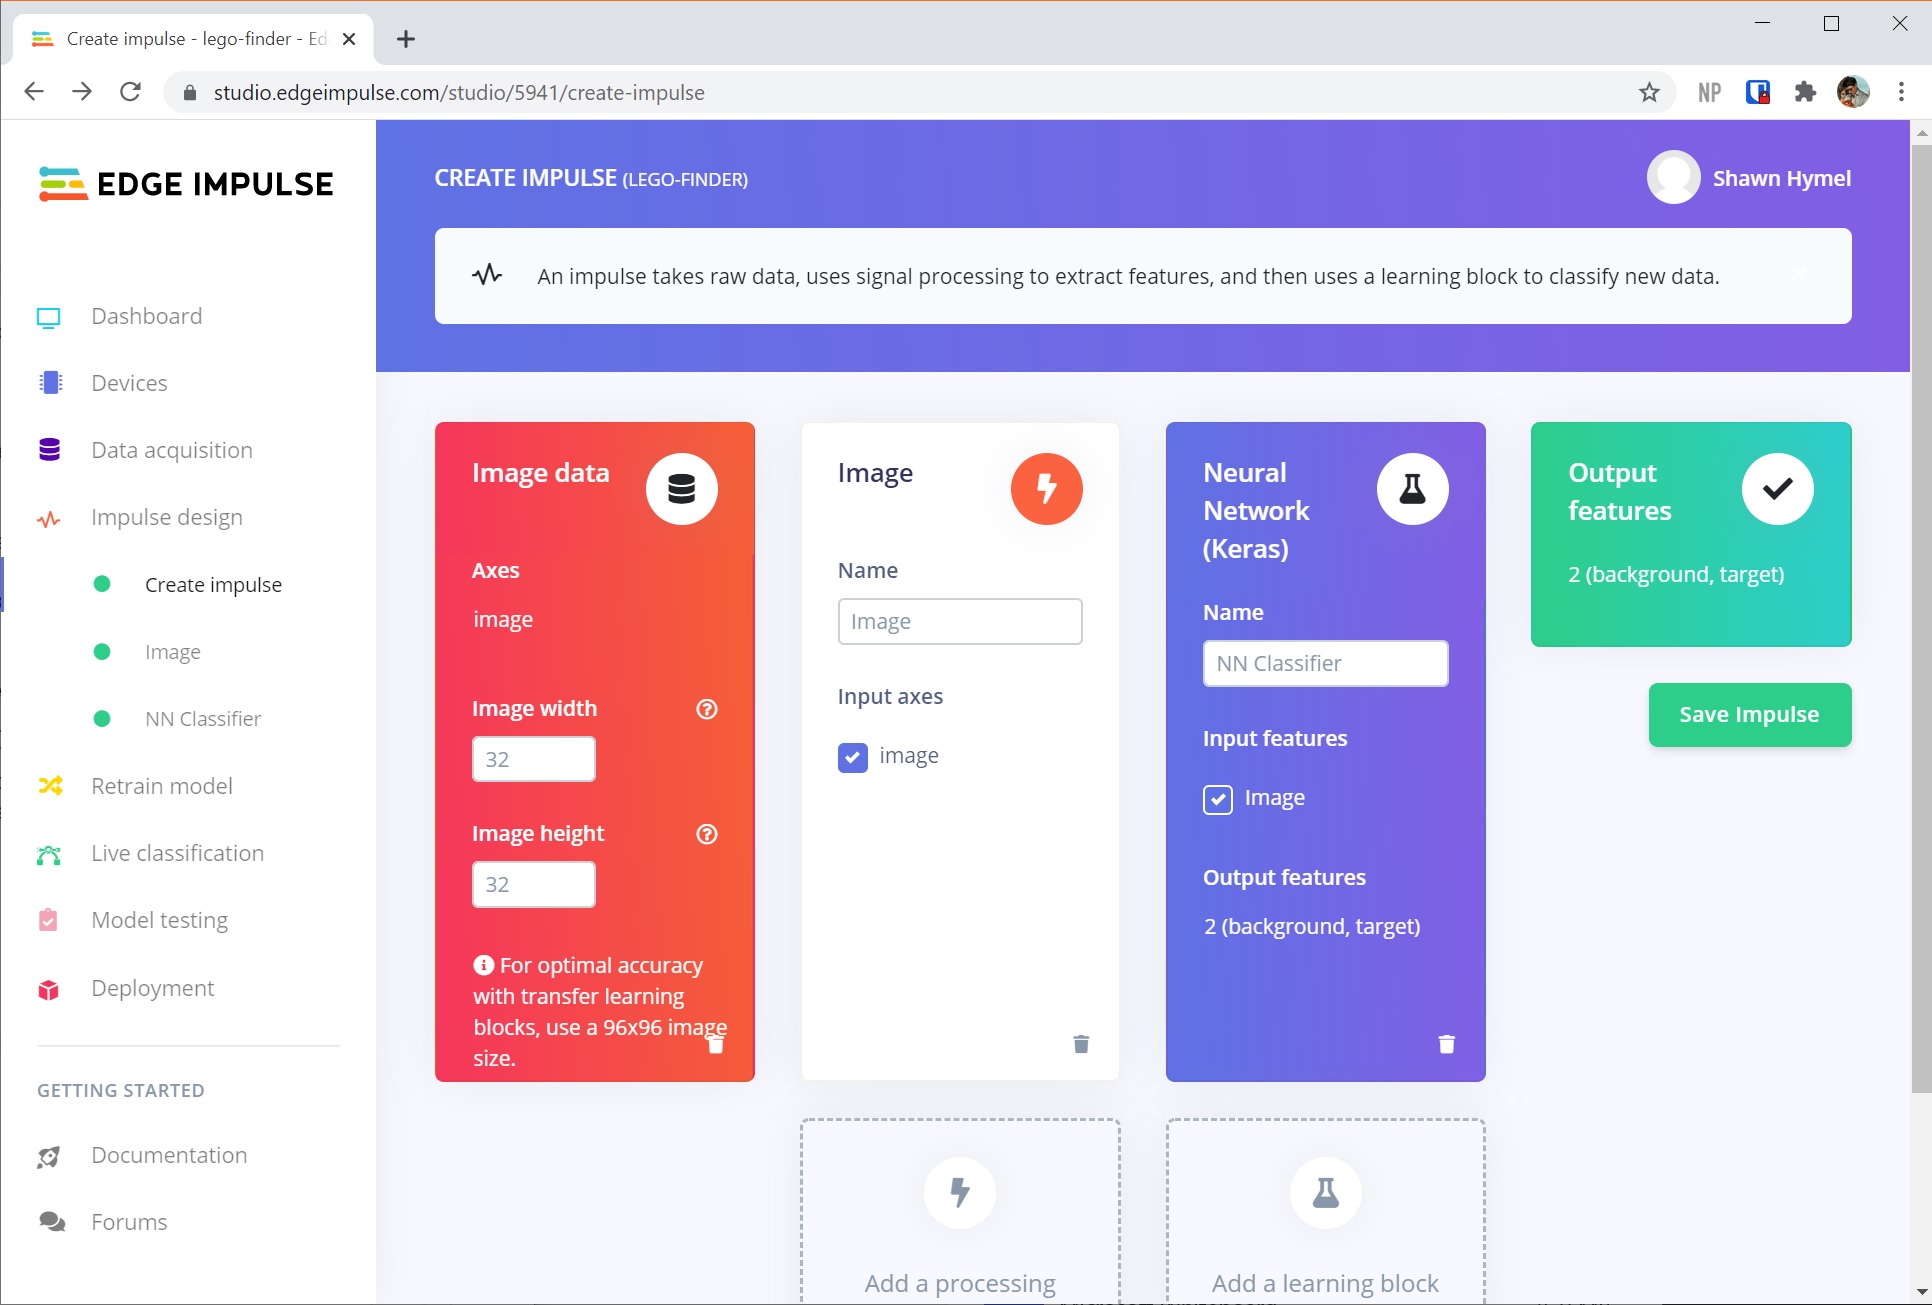Select the Image sidebar navigation item
1932x1305 pixels.
click(170, 651)
